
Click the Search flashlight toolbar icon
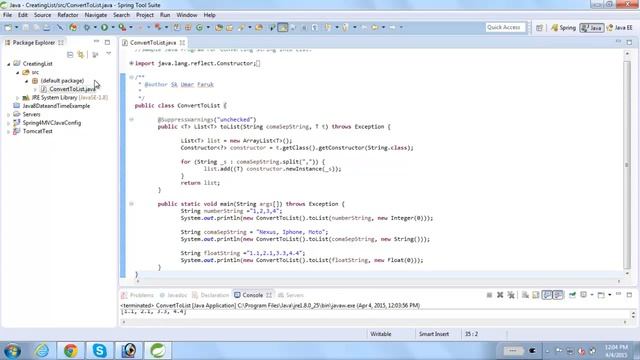(241, 27)
